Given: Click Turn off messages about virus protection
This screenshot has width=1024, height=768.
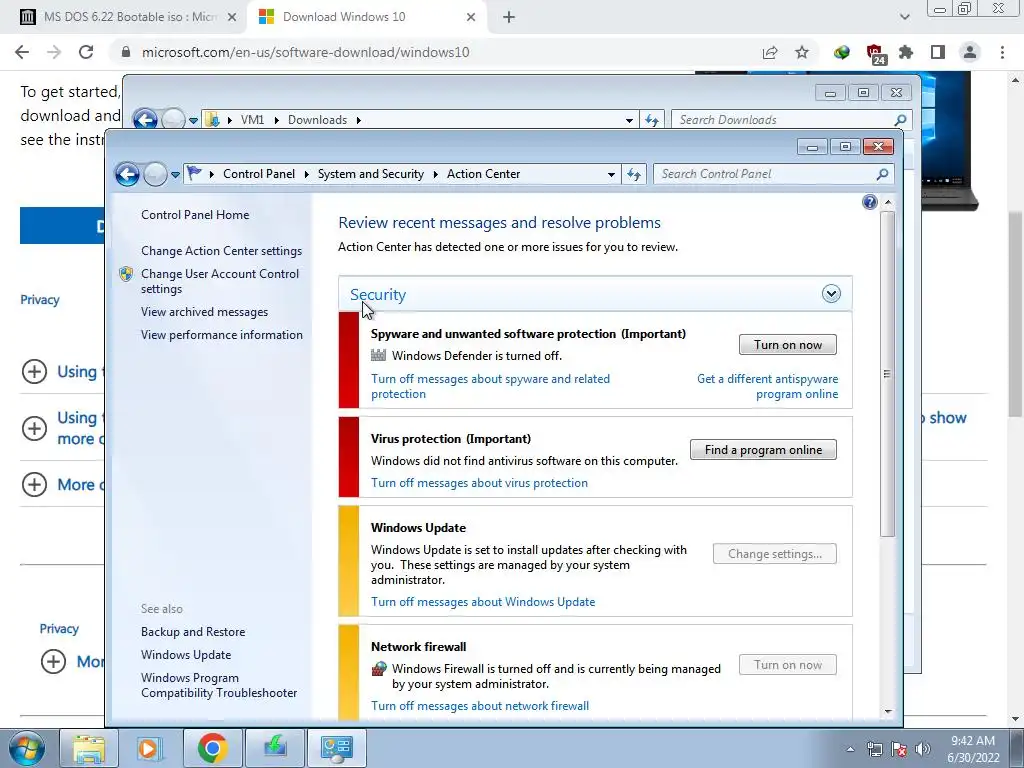Looking at the screenshot, I should (x=479, y=483).
